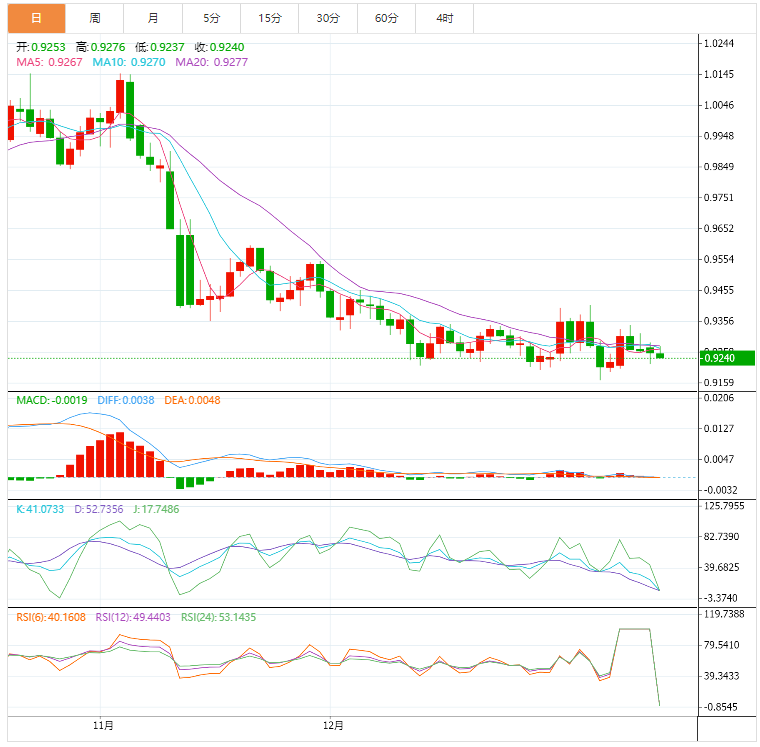Click the opening price 开:0.9253 value
The height and width of the screenshot is (747, 760).
tap(41, 47)
